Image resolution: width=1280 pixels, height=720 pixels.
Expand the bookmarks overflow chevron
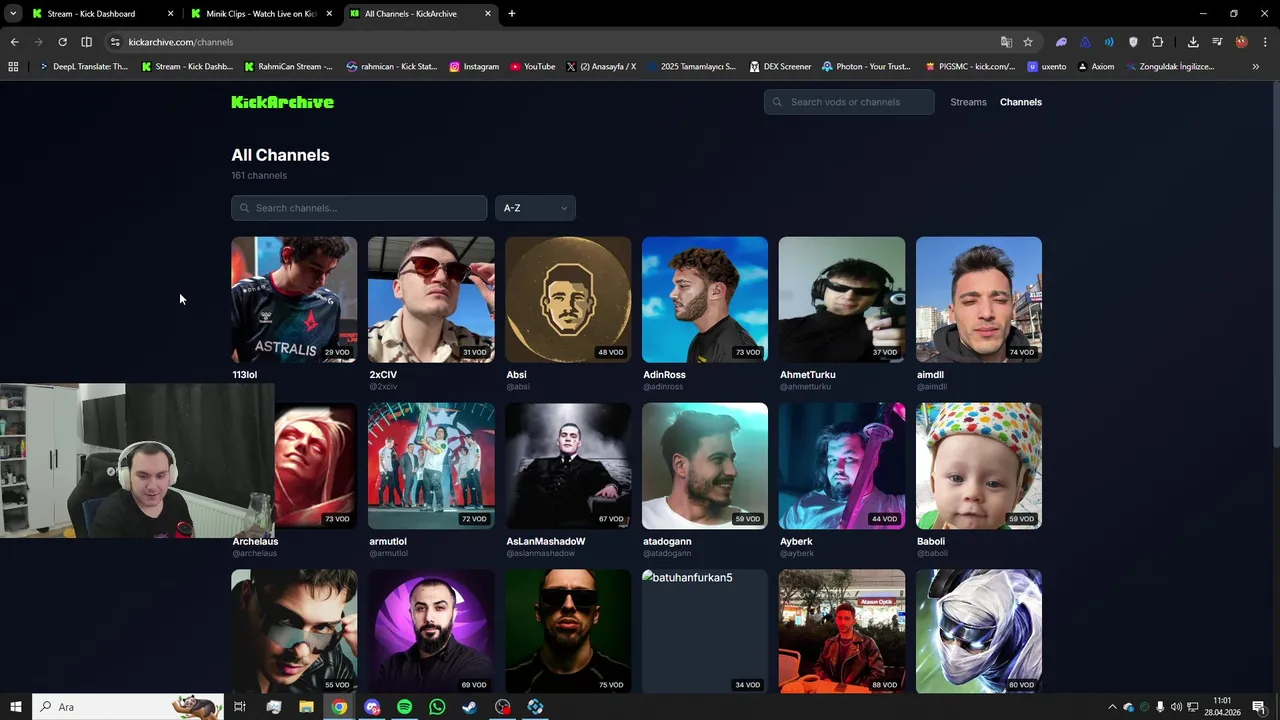click(1256, 67)
